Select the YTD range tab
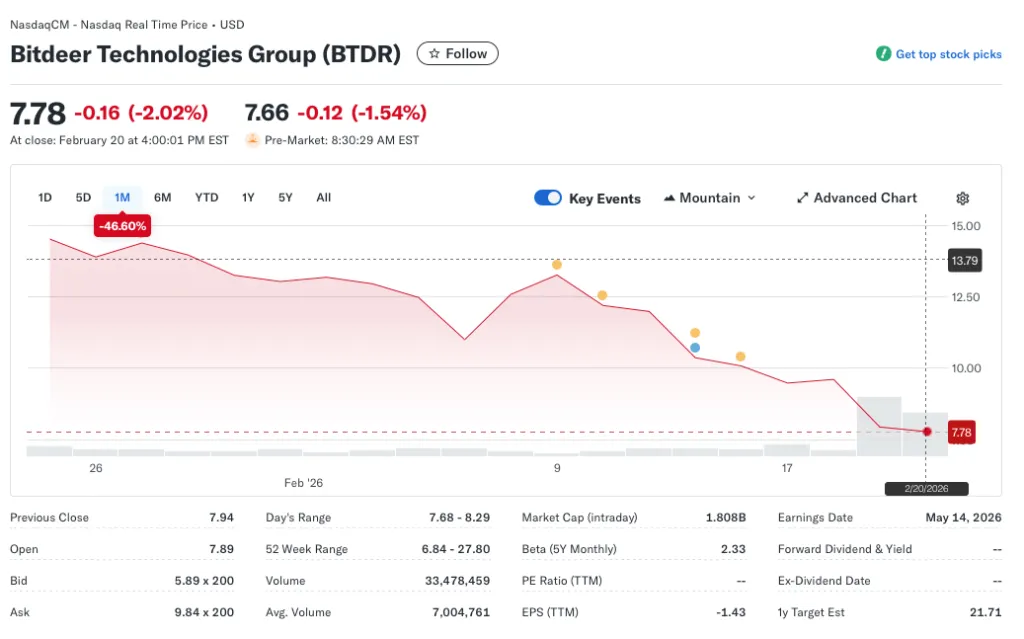 (206, 198)
